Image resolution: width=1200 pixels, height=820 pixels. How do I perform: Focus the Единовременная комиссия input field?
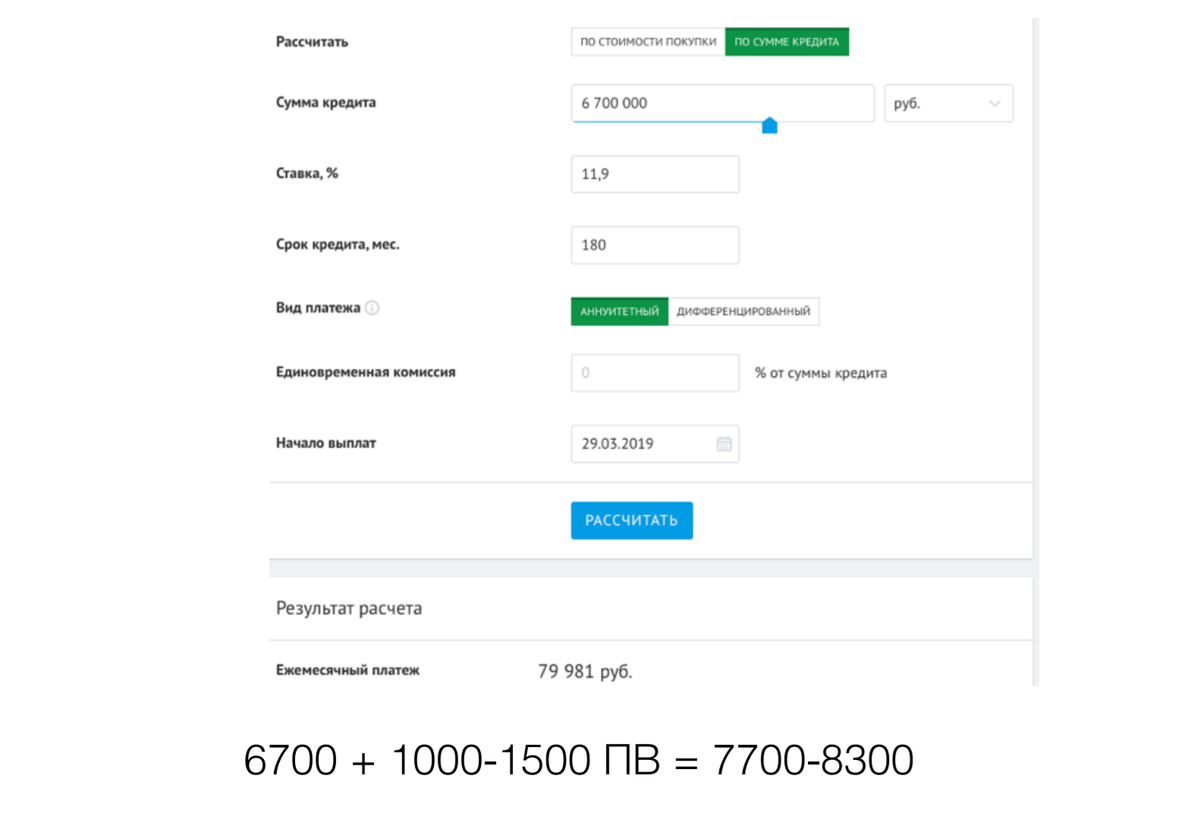(655, 373)
